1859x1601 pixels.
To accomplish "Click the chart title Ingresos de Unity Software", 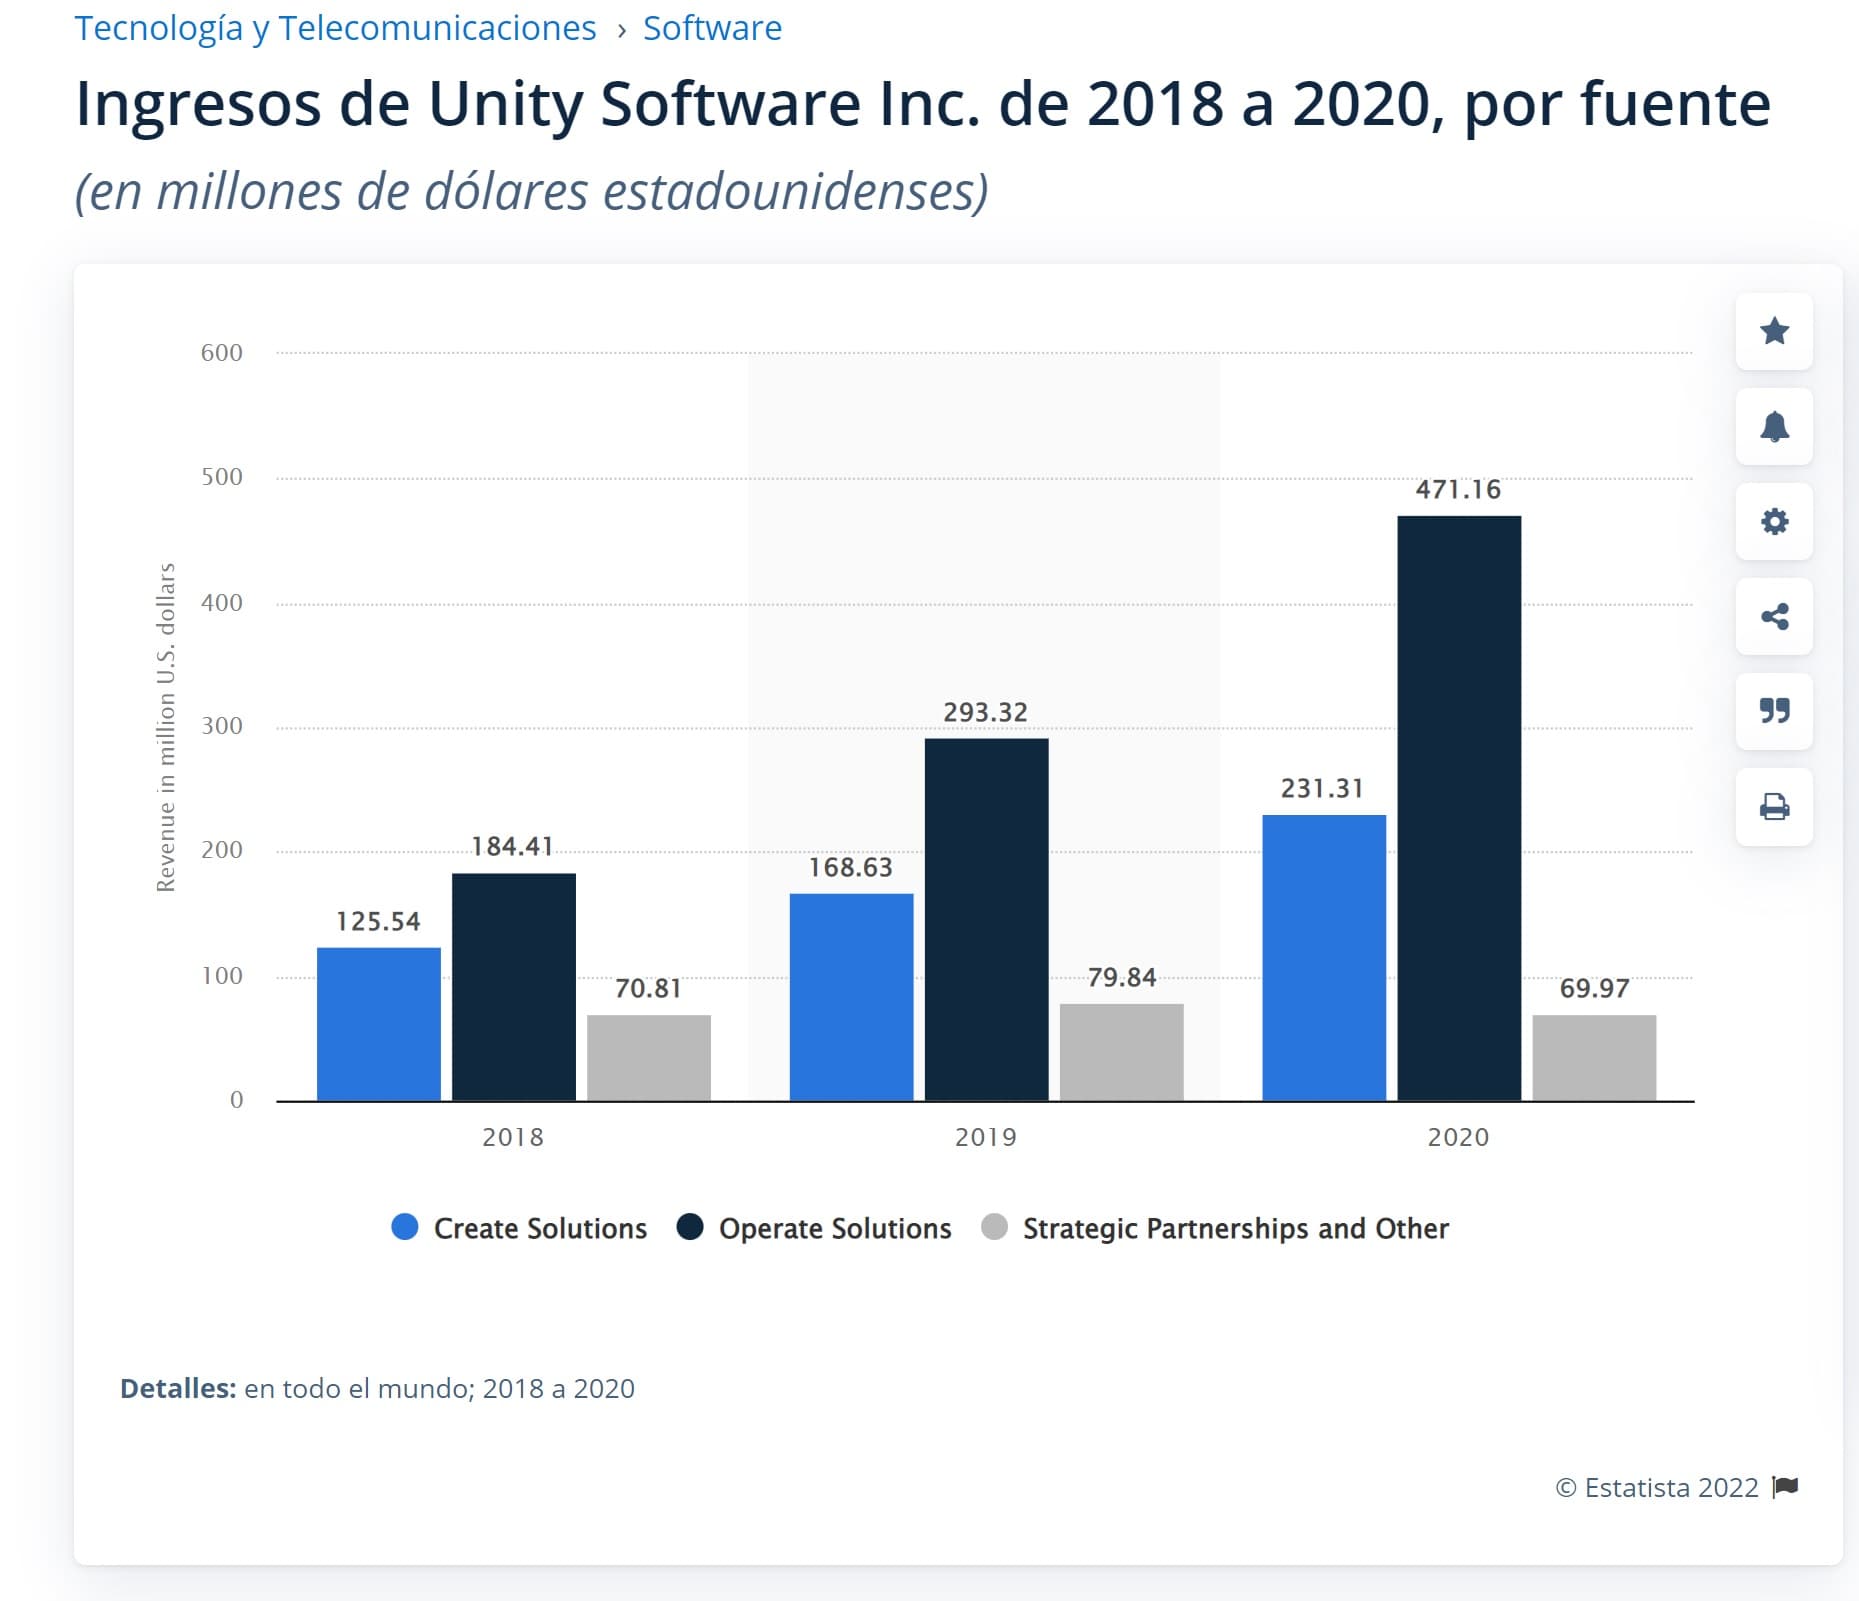I will (x=923, y=103).
